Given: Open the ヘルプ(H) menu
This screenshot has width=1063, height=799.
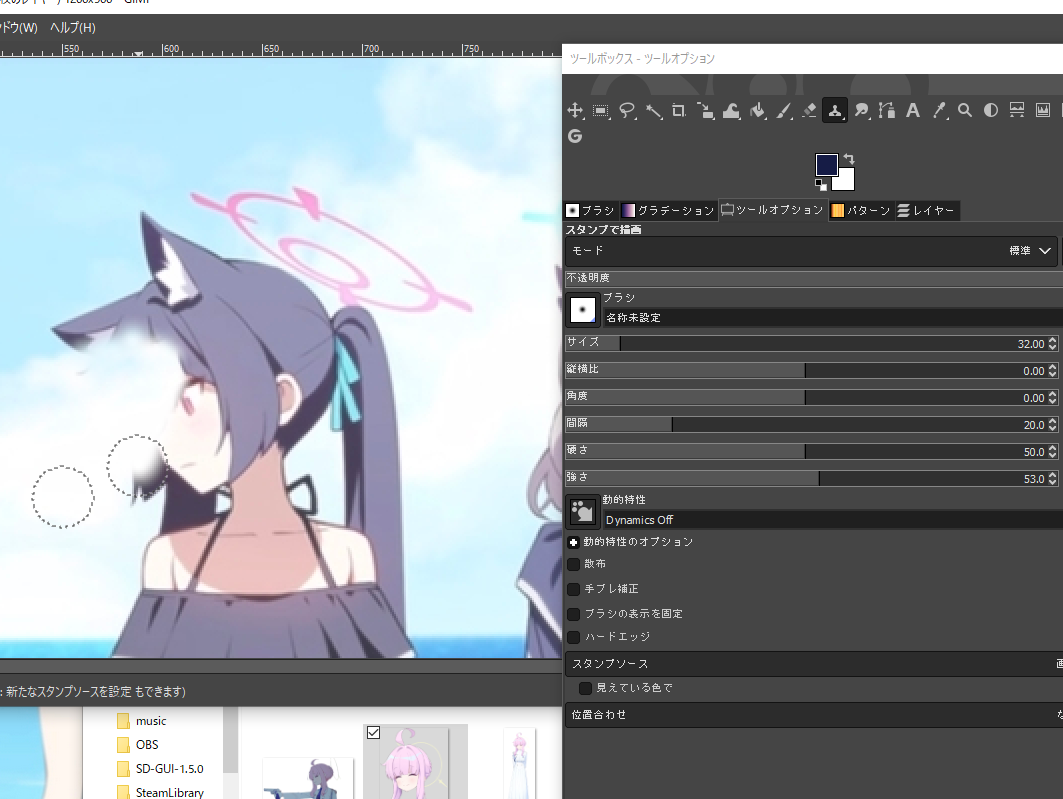Looking at the screenshot, I should pyautogui.click(x=73, y=28).
